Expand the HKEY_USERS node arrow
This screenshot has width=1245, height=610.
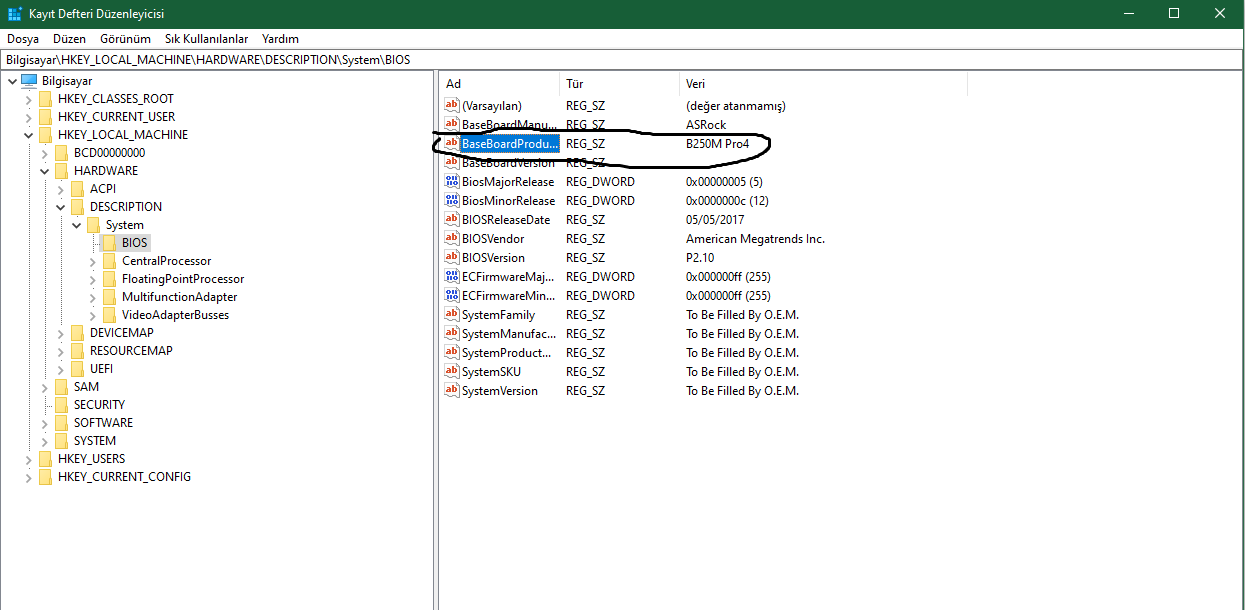[28, 459]
